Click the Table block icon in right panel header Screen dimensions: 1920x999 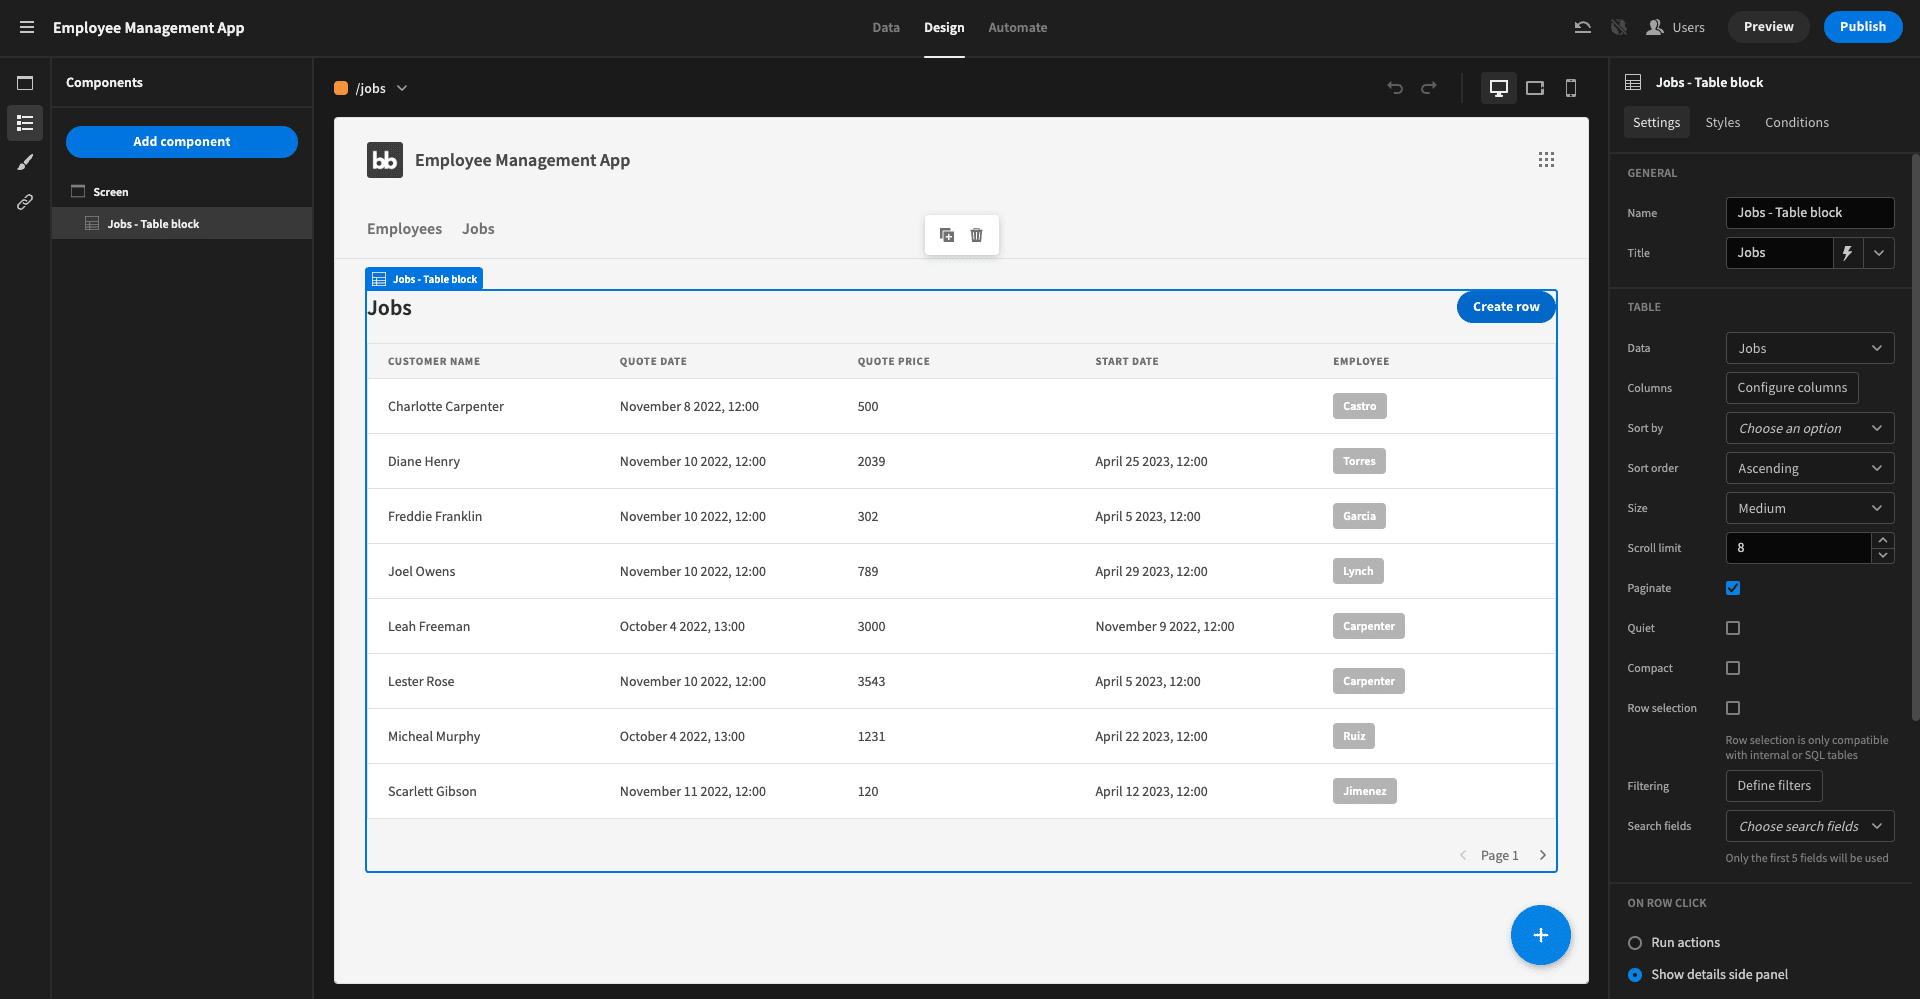pos(1633,82)
